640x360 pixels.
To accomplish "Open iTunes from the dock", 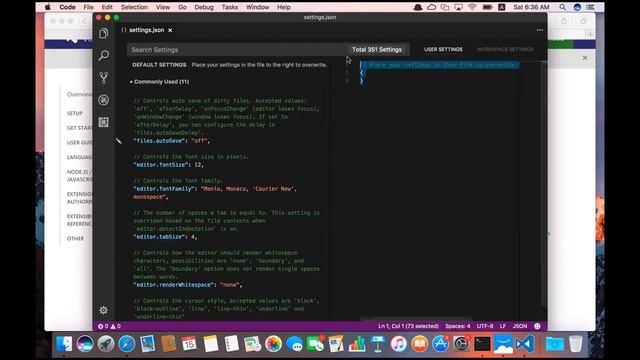I will [x=399, y=344].
